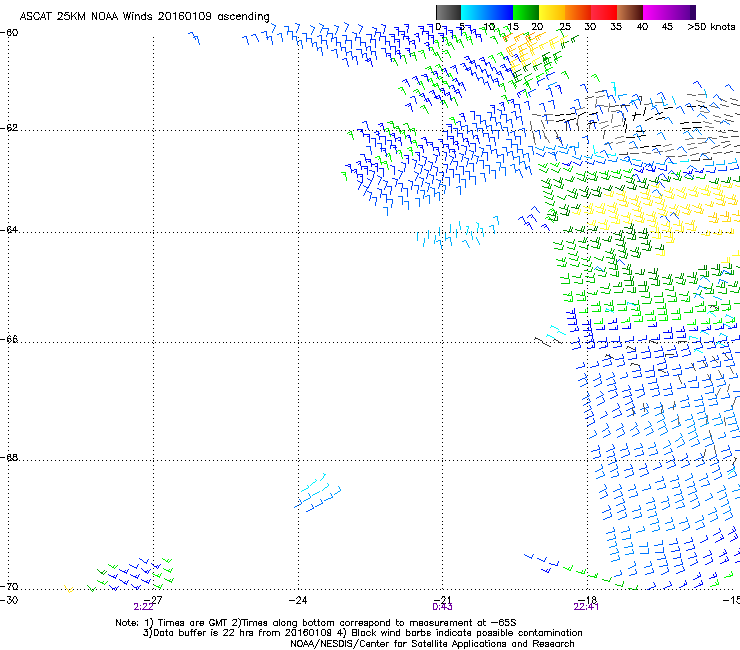Click the purple pass time '0:43'
The width and height of the screenshot is (740, 650).
(442, 607)
